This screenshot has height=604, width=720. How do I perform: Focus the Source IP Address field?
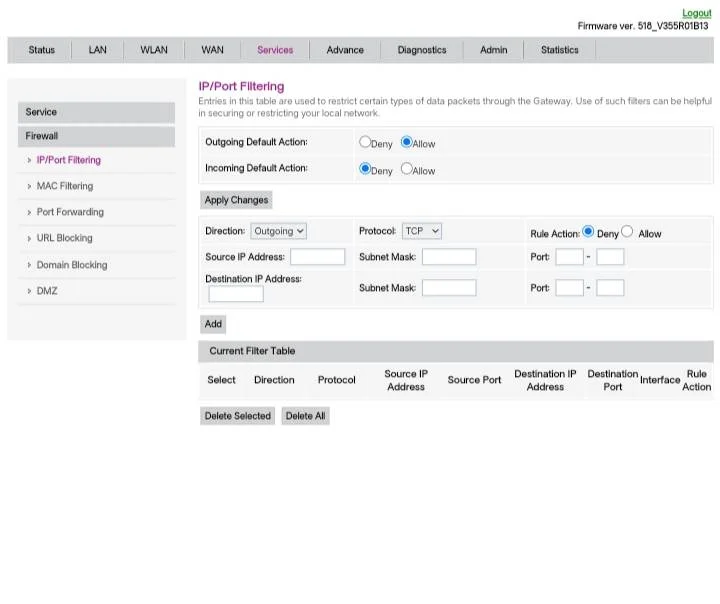[x=317, y=257]
